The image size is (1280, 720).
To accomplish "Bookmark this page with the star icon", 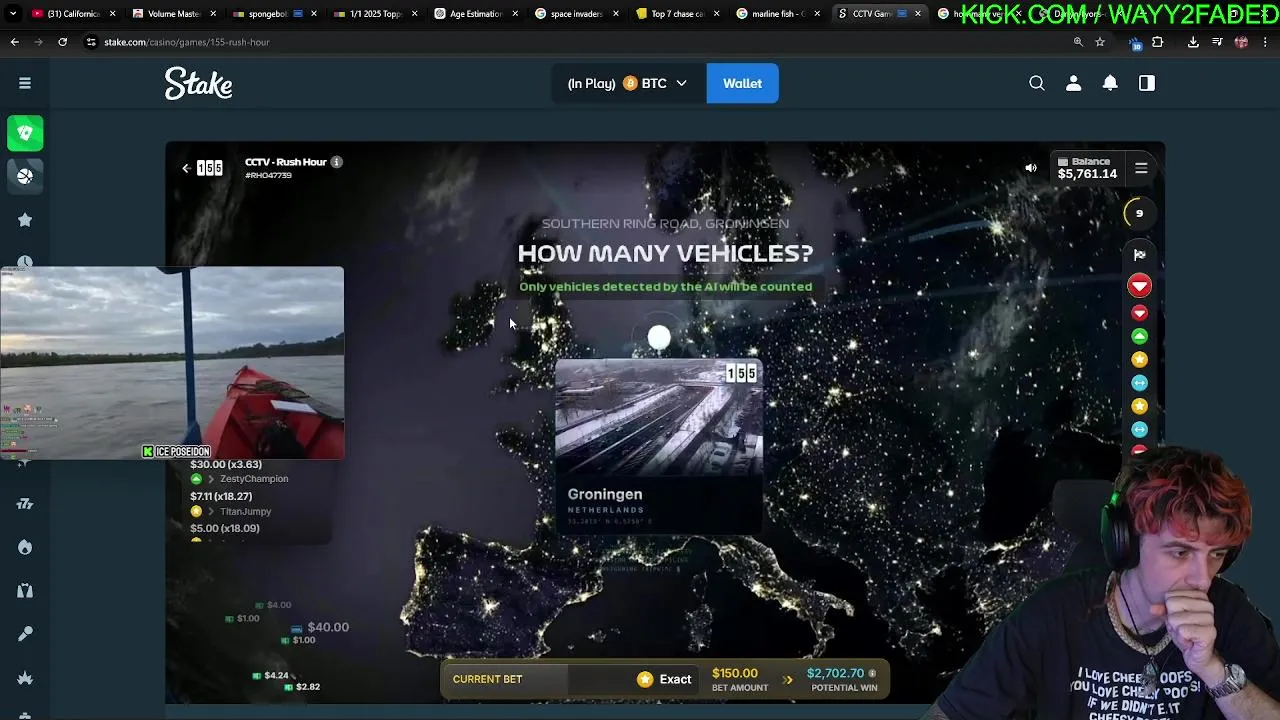I will click(x=1100, y=42).
